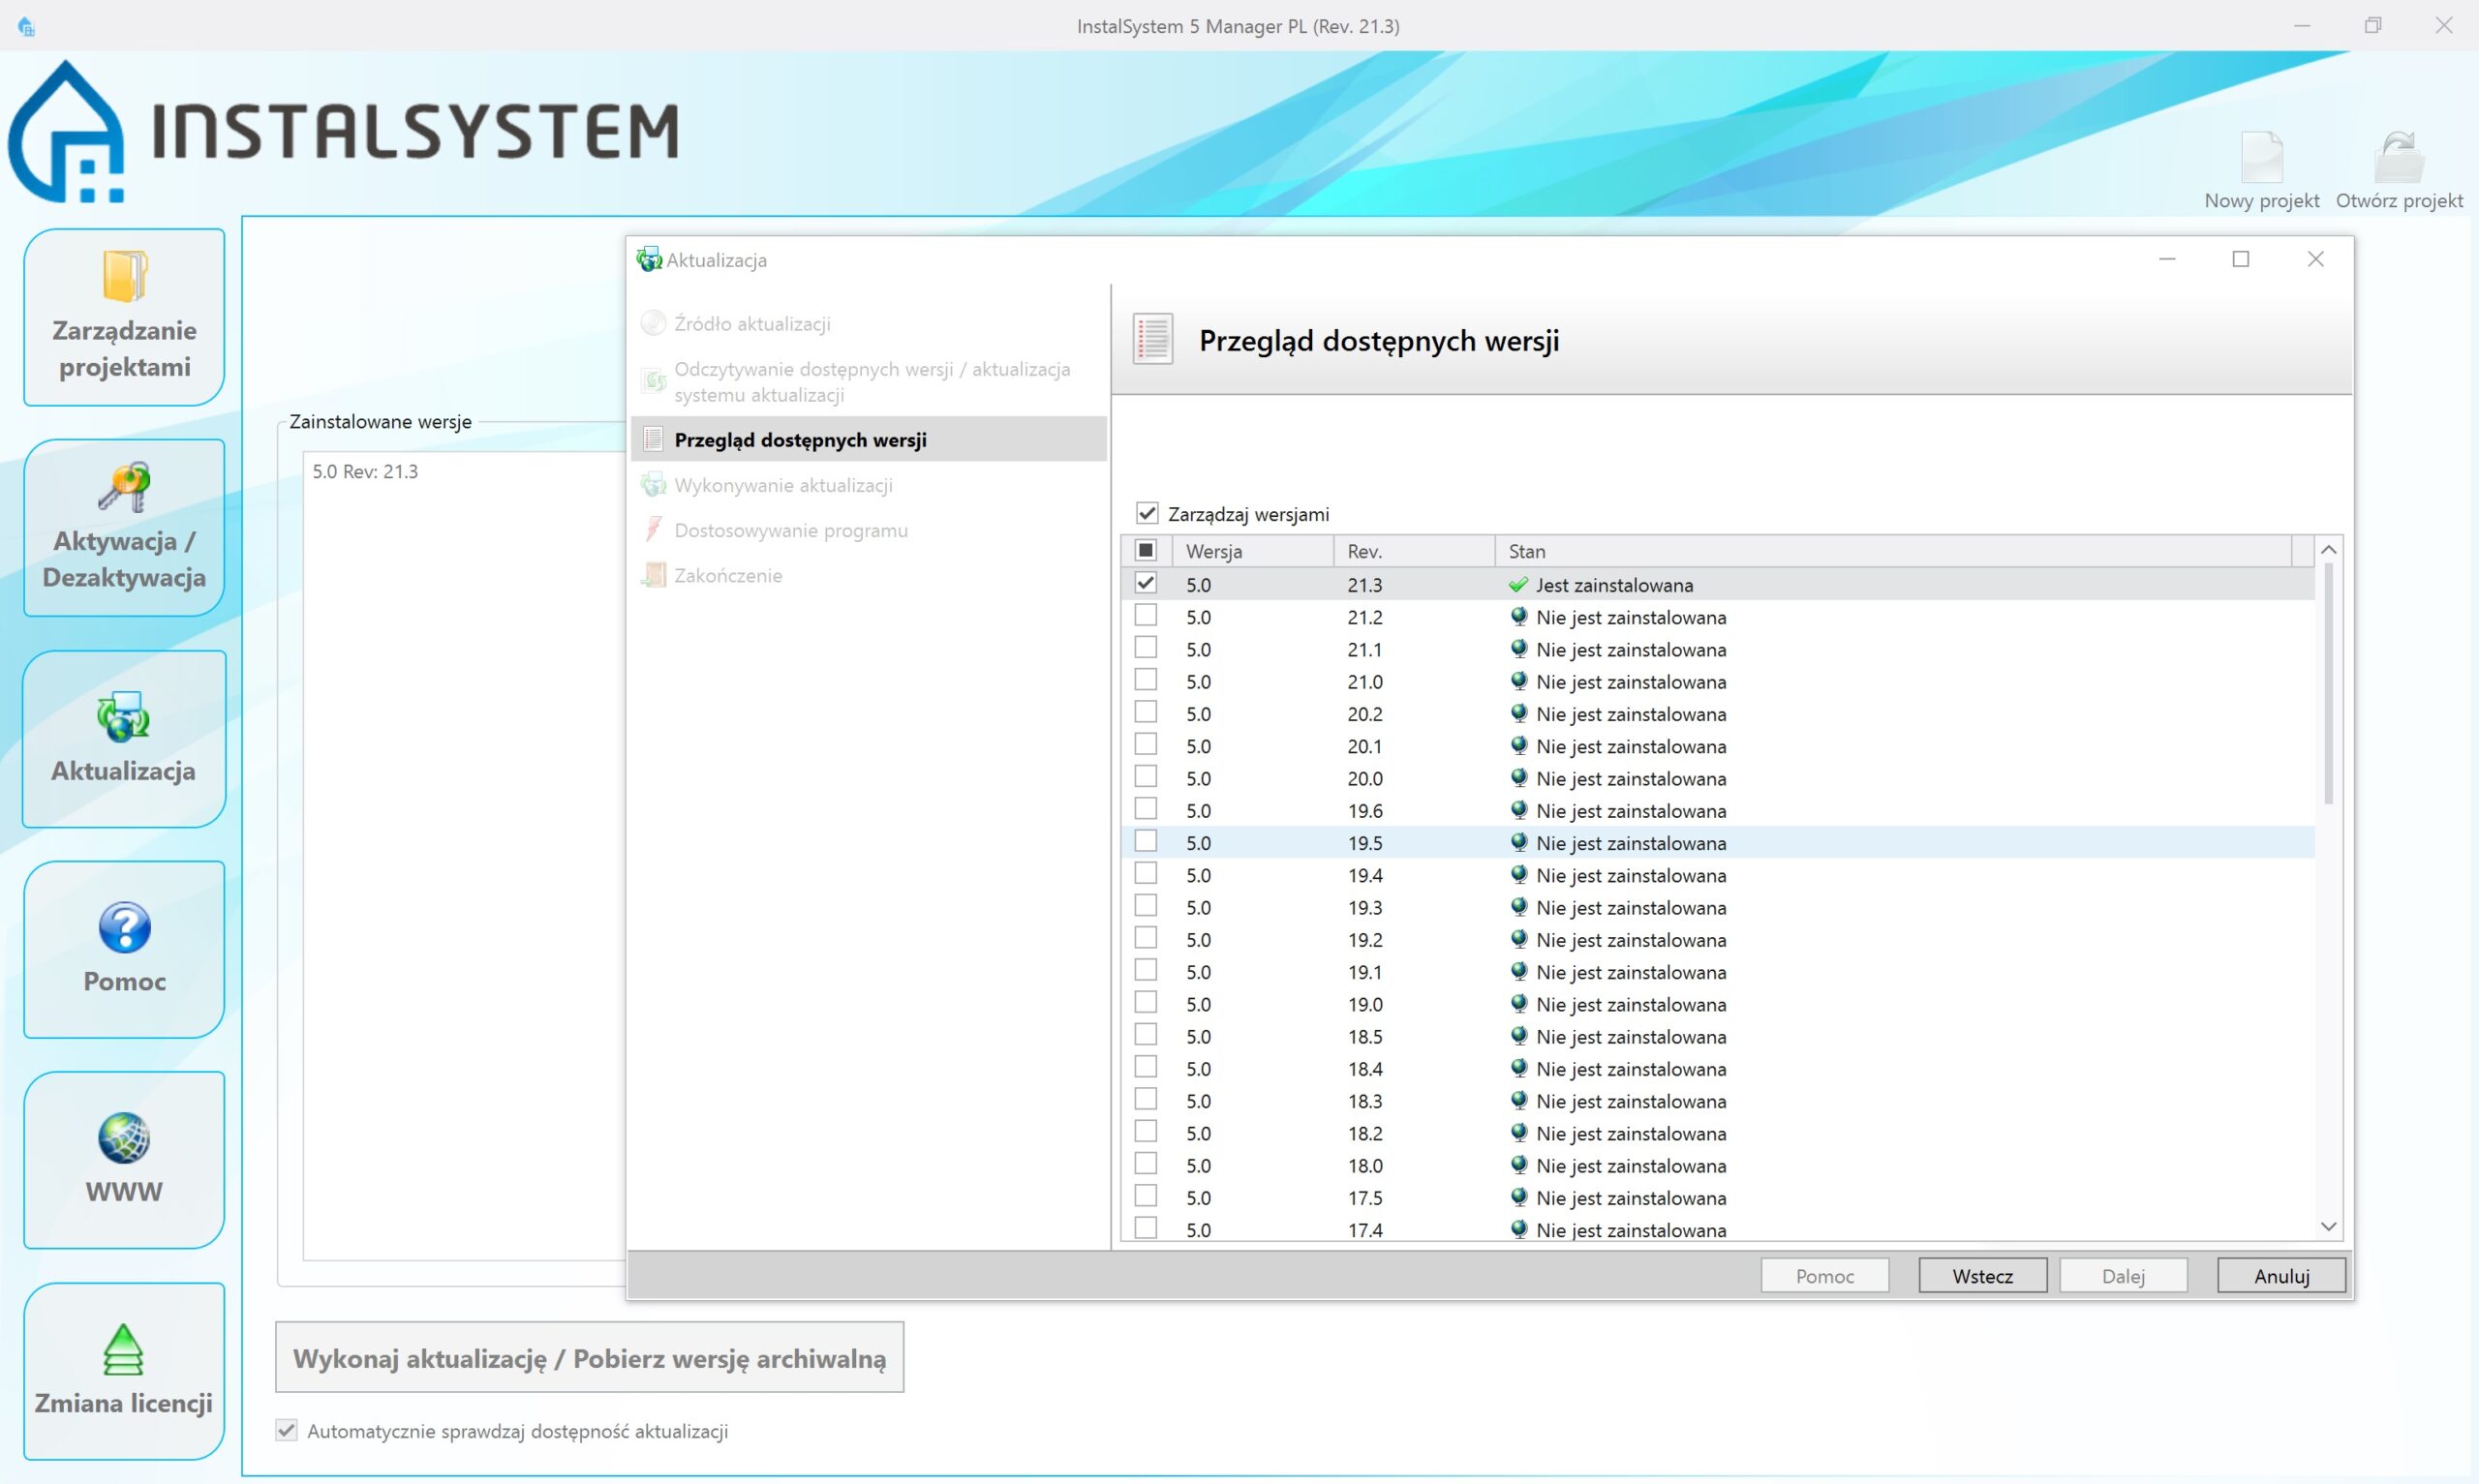
Task: Select installed version 5.0 Rev: 21.3 entry
Action: pos(365,471)
